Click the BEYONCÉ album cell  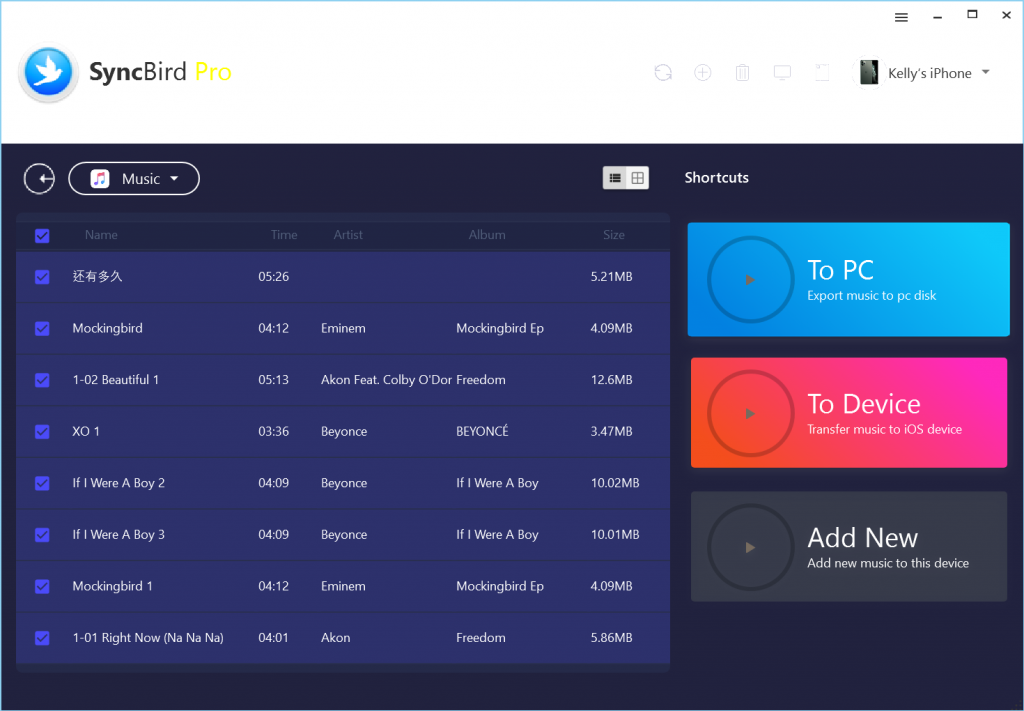click(x=482, y=431)
